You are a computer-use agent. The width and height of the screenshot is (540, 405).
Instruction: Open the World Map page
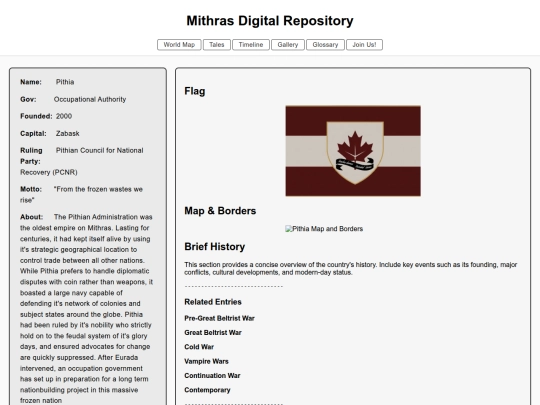pyautogui.click(x=179, y=45)
